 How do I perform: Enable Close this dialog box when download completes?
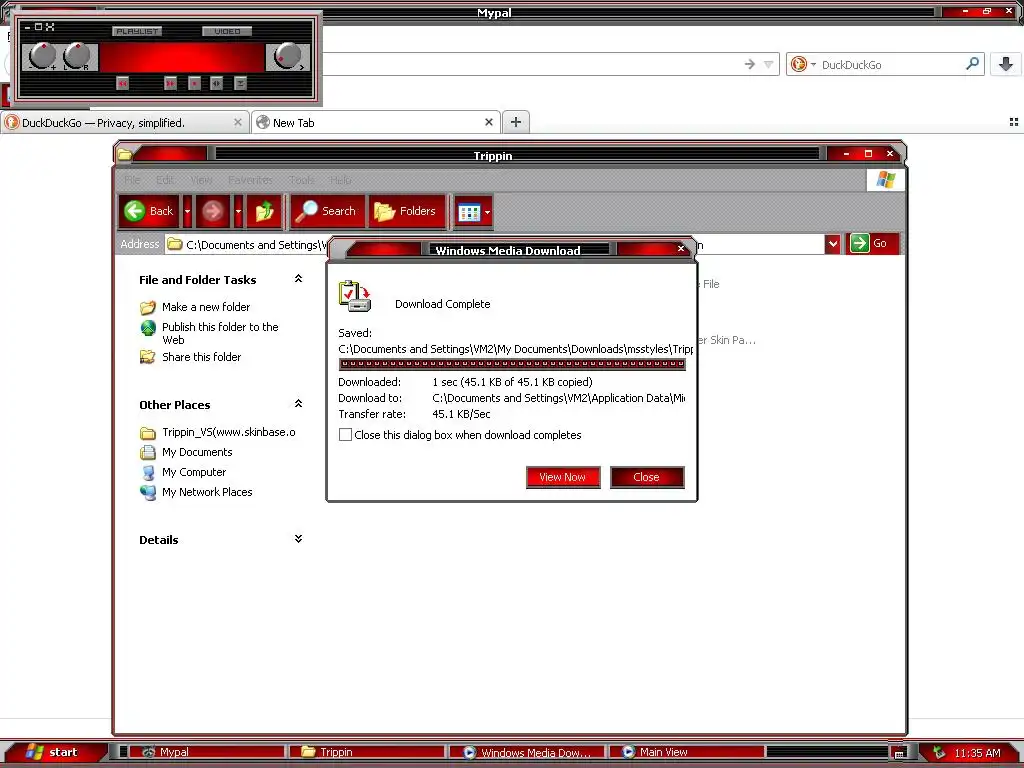(345, 435)
